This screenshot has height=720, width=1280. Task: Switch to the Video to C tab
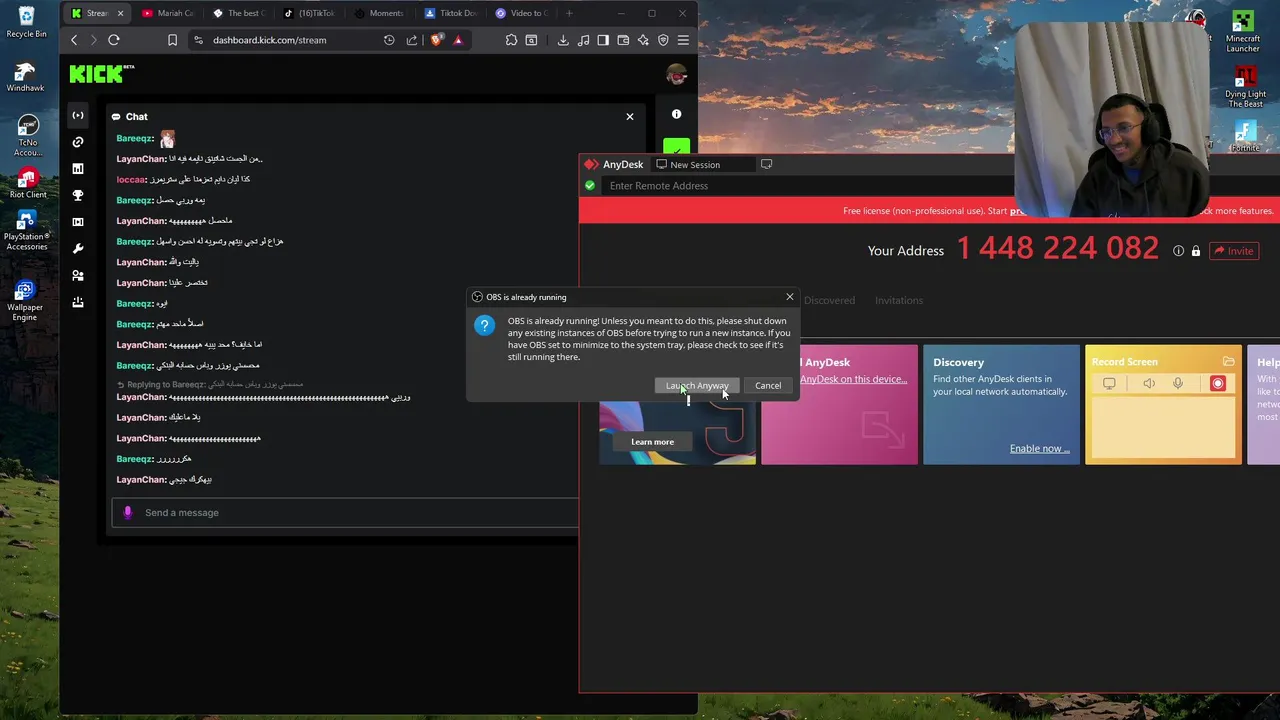pos(521,13)
